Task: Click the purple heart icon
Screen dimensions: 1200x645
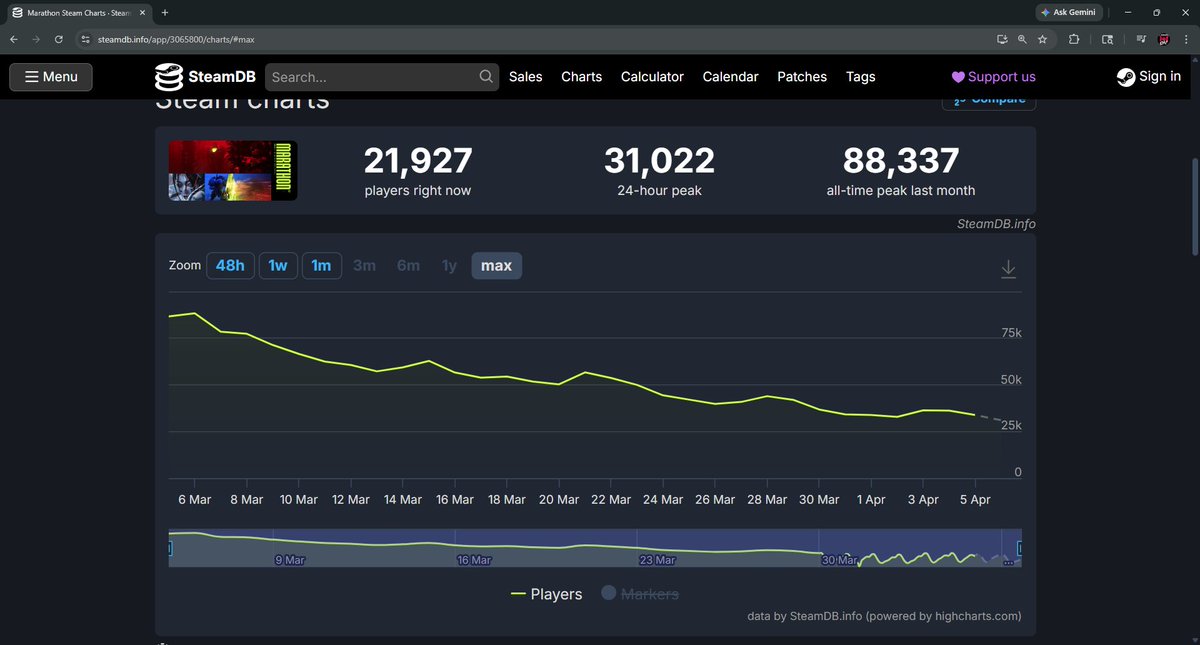Action: [958, 77]
